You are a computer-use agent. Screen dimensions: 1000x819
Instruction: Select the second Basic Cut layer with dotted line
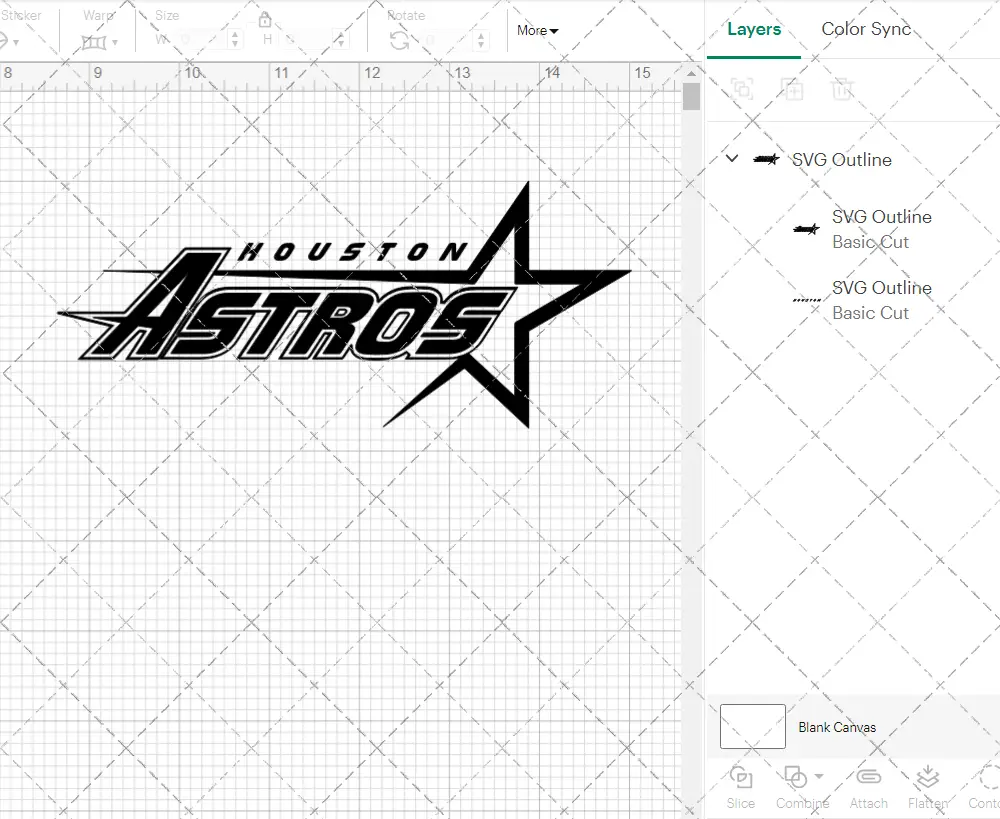click(x=881, y=300)
